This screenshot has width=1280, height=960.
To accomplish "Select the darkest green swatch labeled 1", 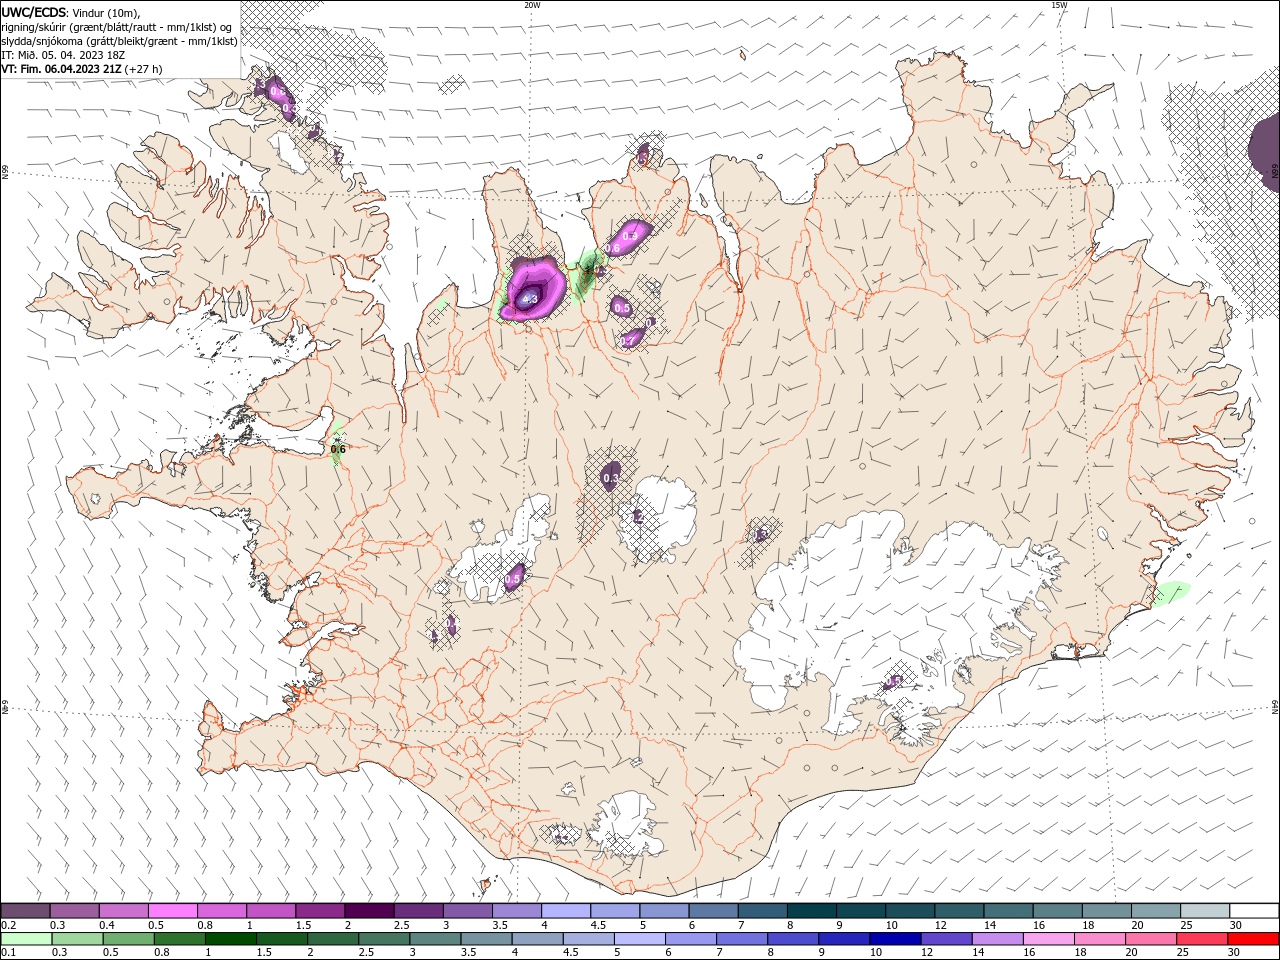I will 231,939.
